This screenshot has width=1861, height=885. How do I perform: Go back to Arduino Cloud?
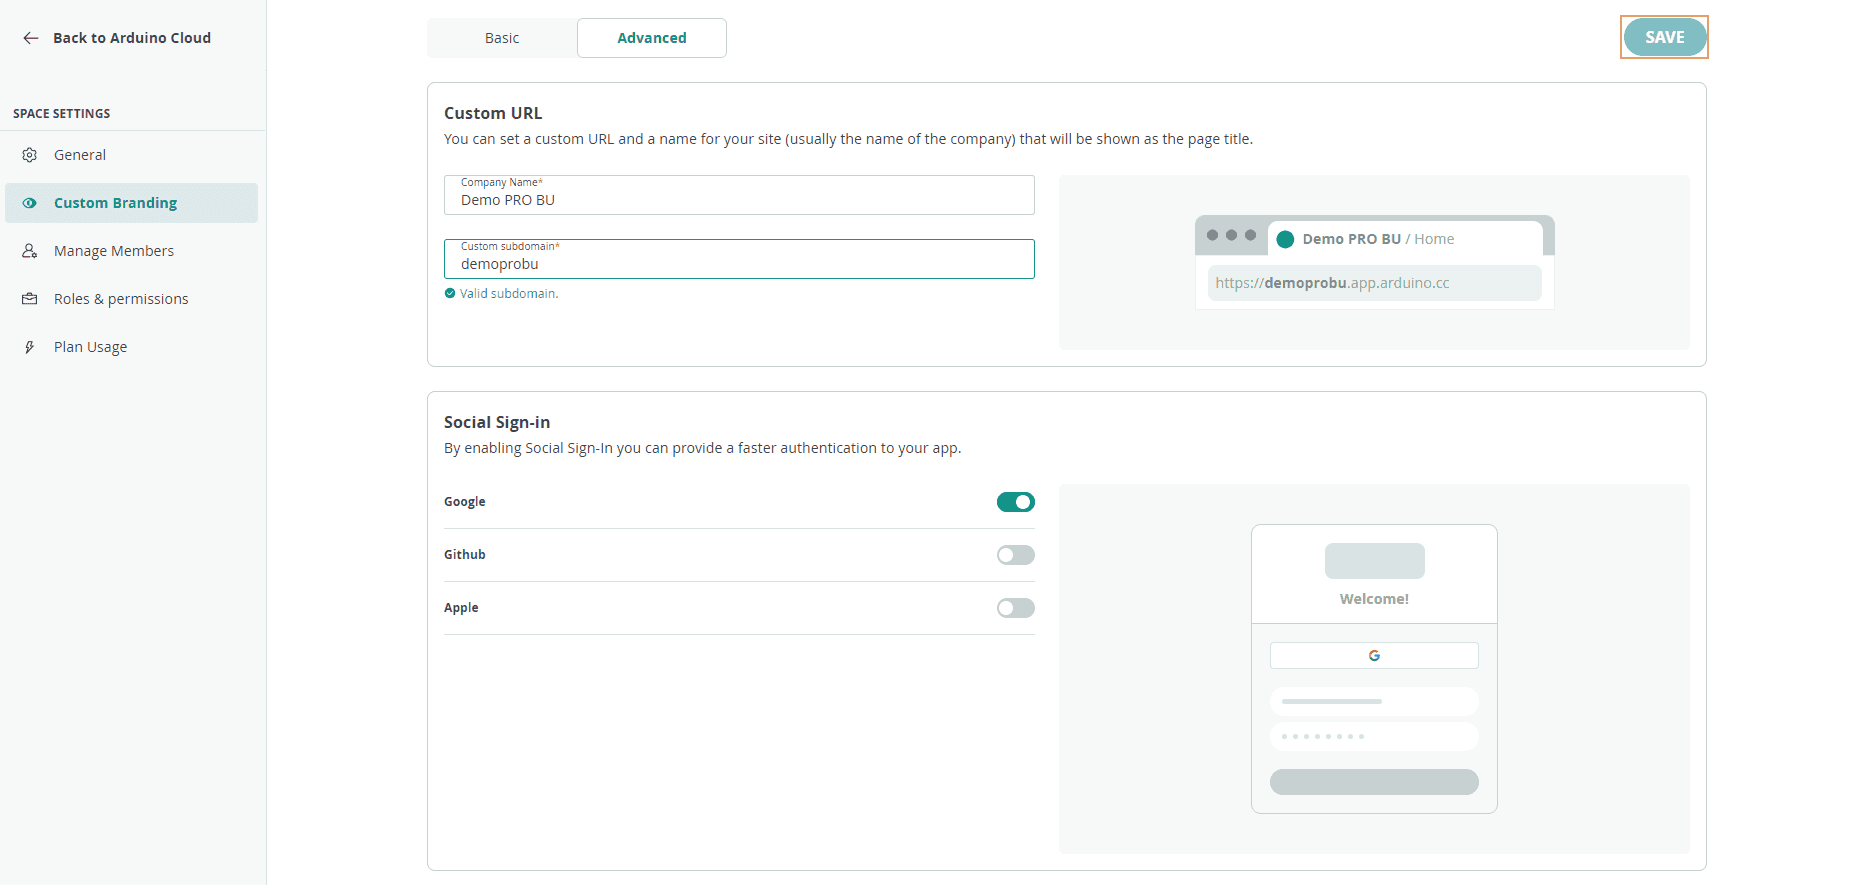[x=131, y=38]
